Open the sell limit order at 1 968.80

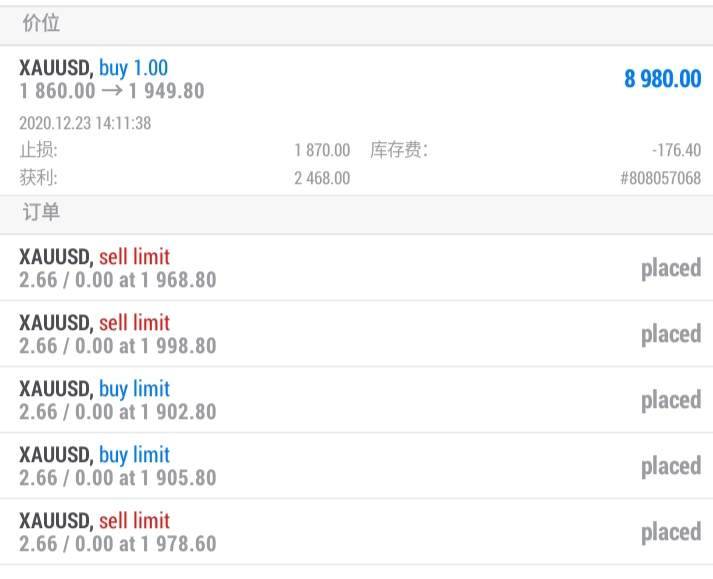click(x=118, y=268)
